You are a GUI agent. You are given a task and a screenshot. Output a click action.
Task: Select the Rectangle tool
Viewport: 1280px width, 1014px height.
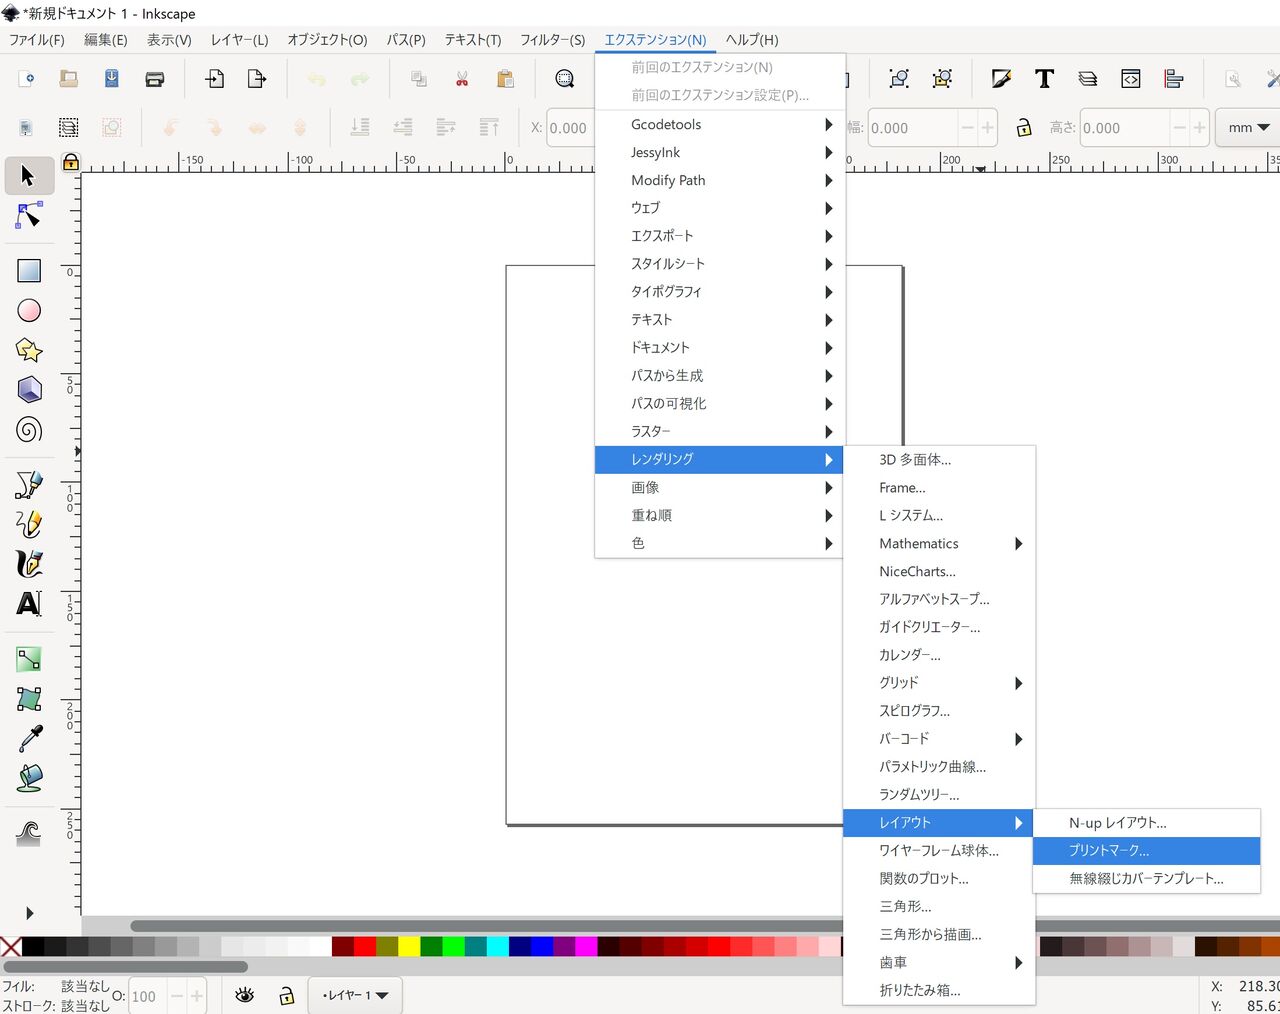pos(29,270)
